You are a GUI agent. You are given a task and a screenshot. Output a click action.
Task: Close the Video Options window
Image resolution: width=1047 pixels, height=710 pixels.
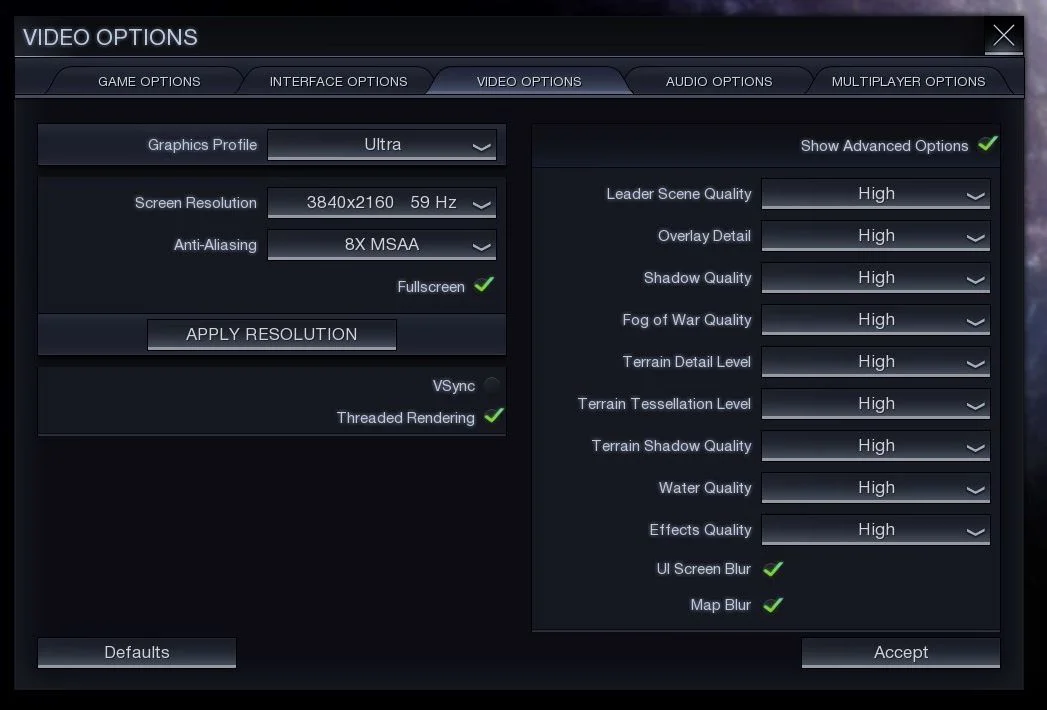click(x=1003, y=35)
